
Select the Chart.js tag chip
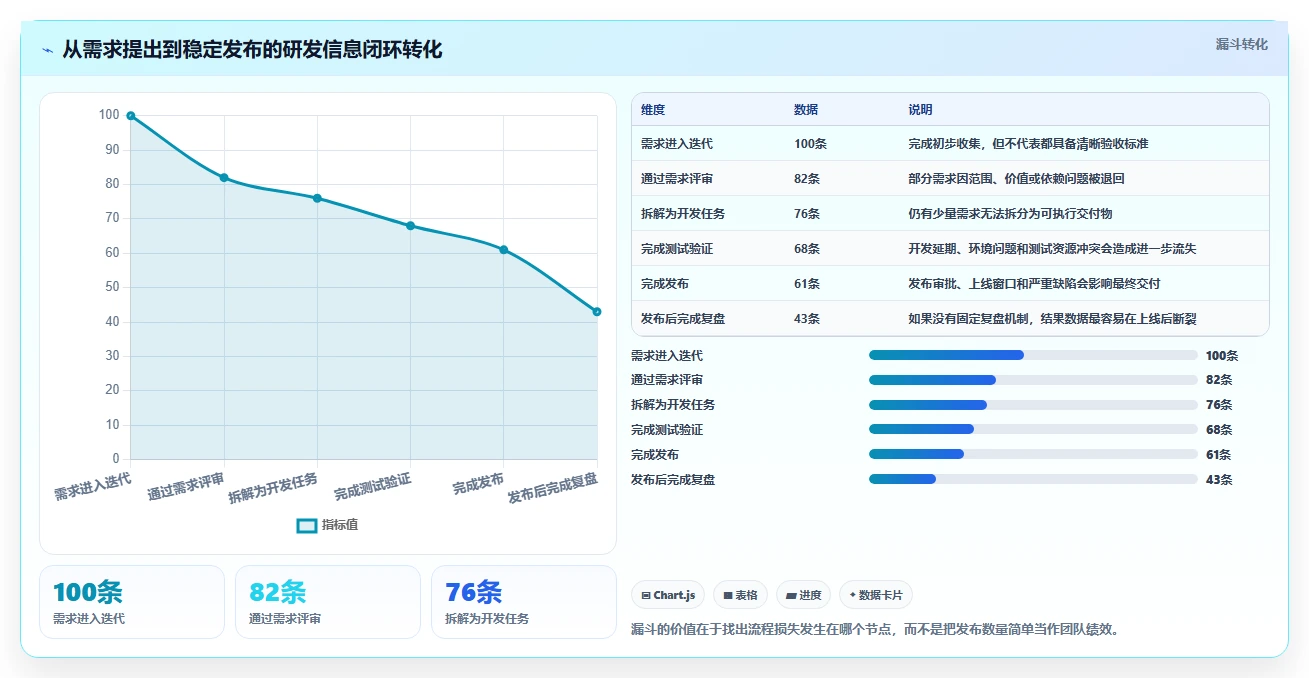click(668, 595)
